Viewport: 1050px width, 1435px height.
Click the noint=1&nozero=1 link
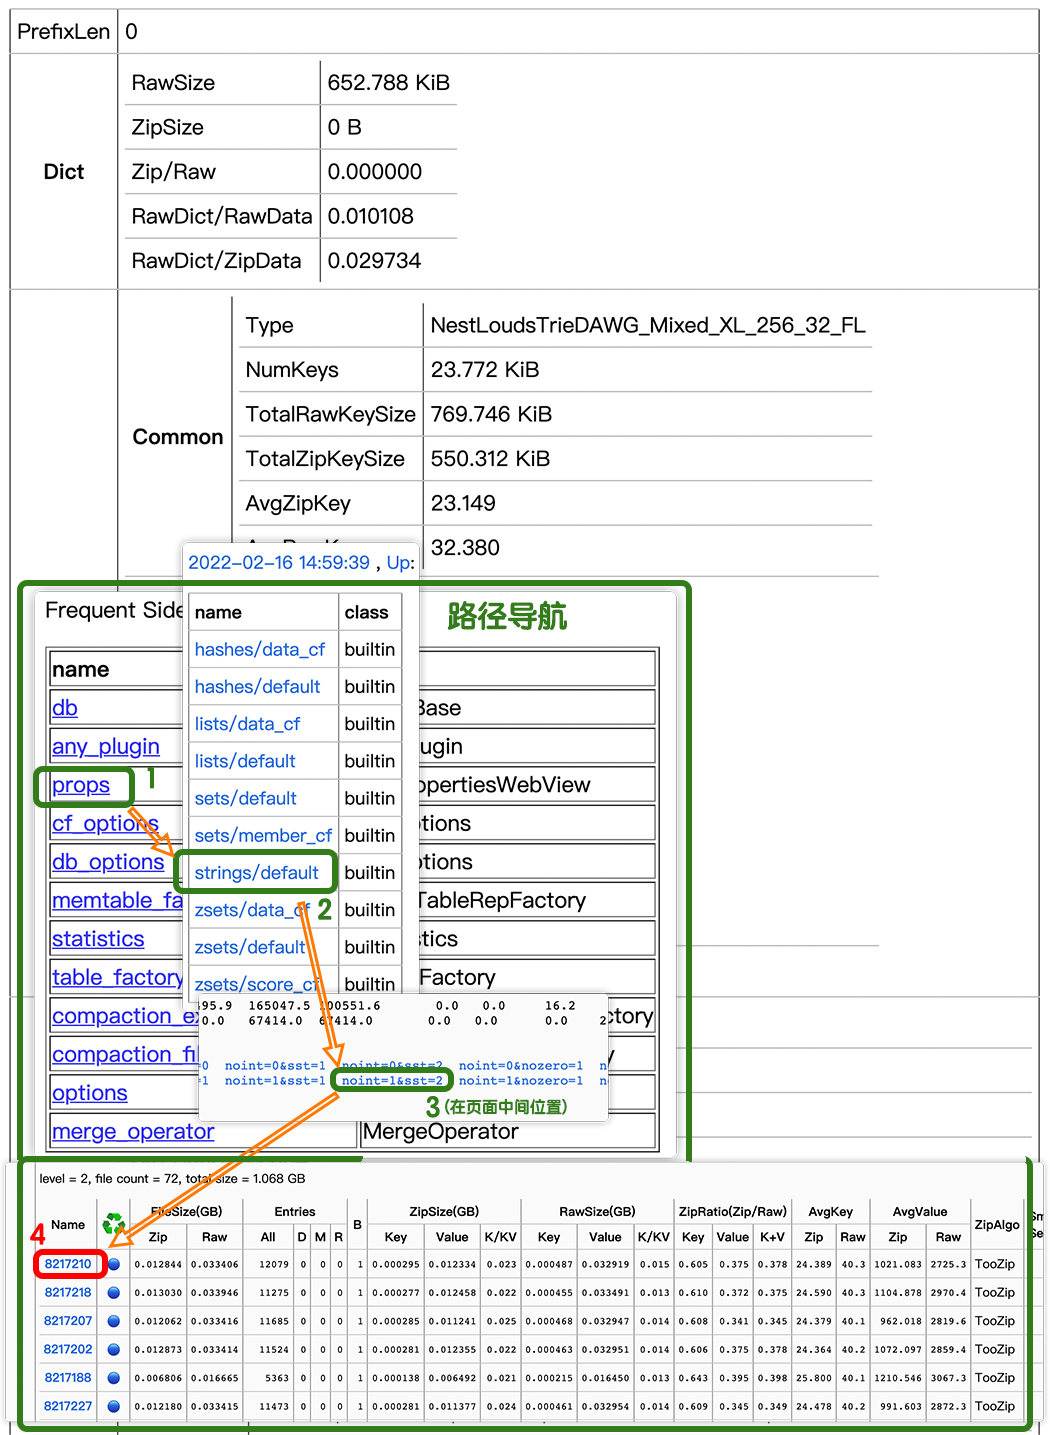[521, 1081]
